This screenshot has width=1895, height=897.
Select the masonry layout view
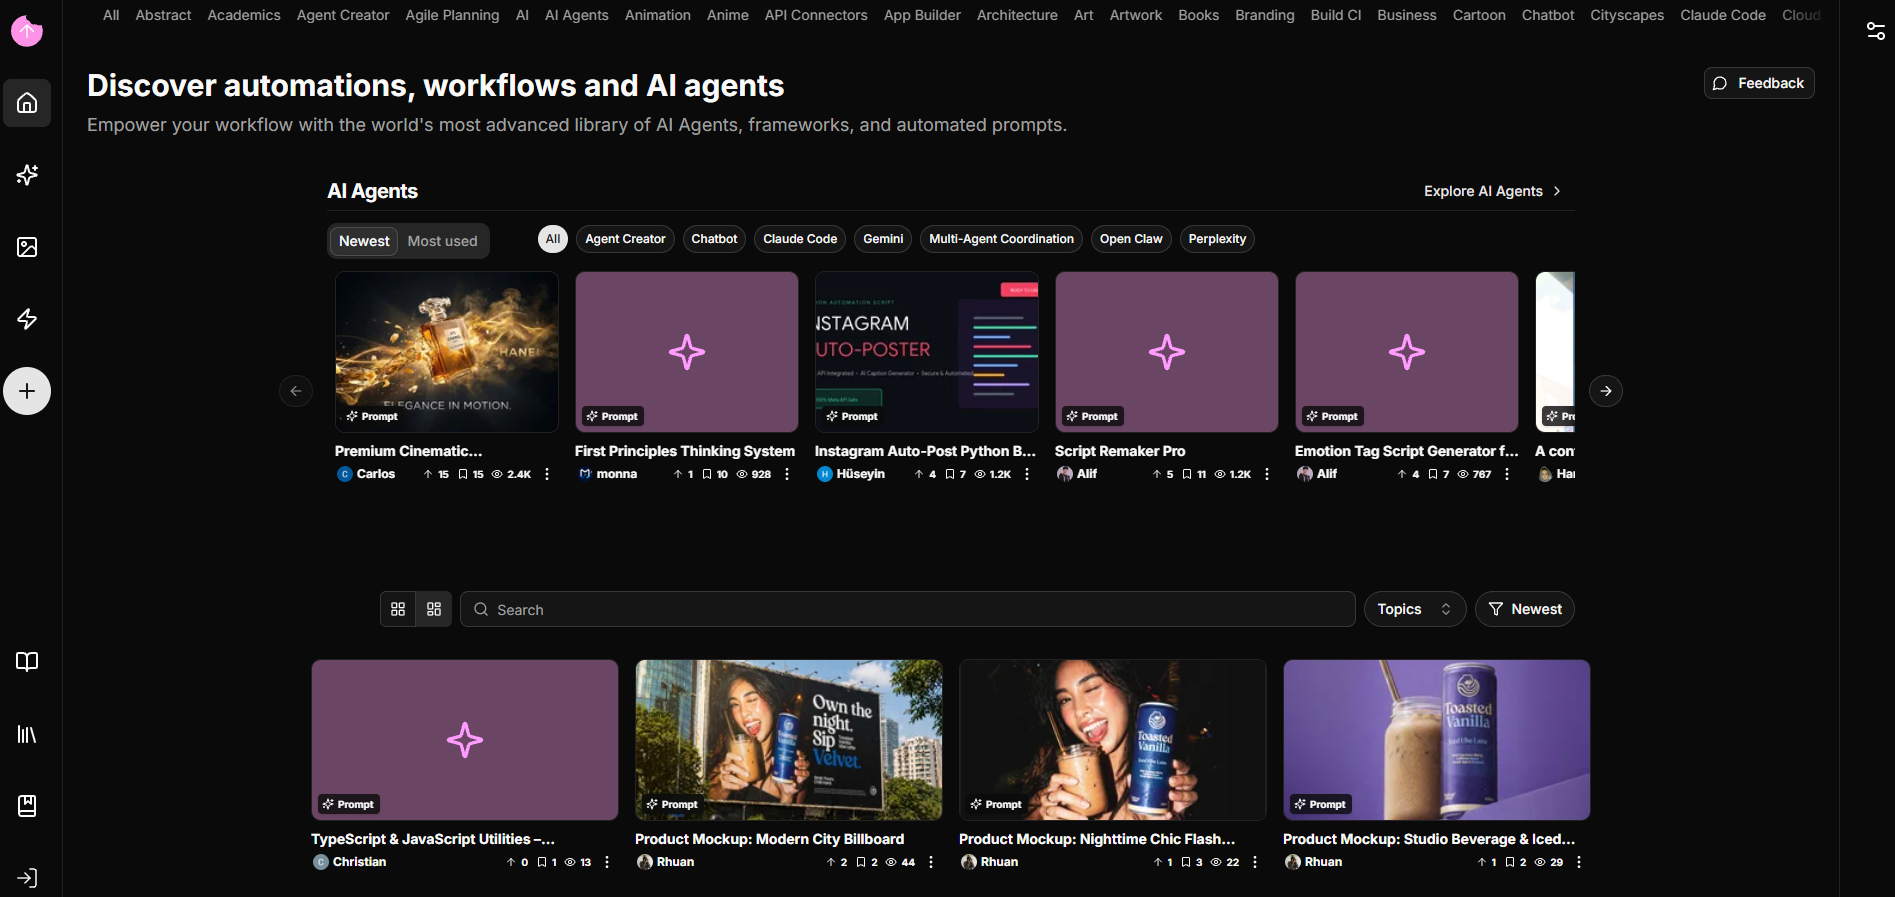pos(434,609)
